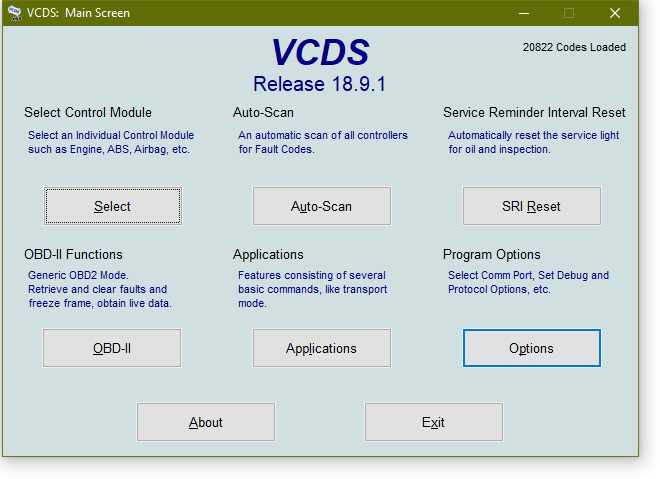Close the VCDS window with X
Screen dimensions: 660x479
[615, 13]
